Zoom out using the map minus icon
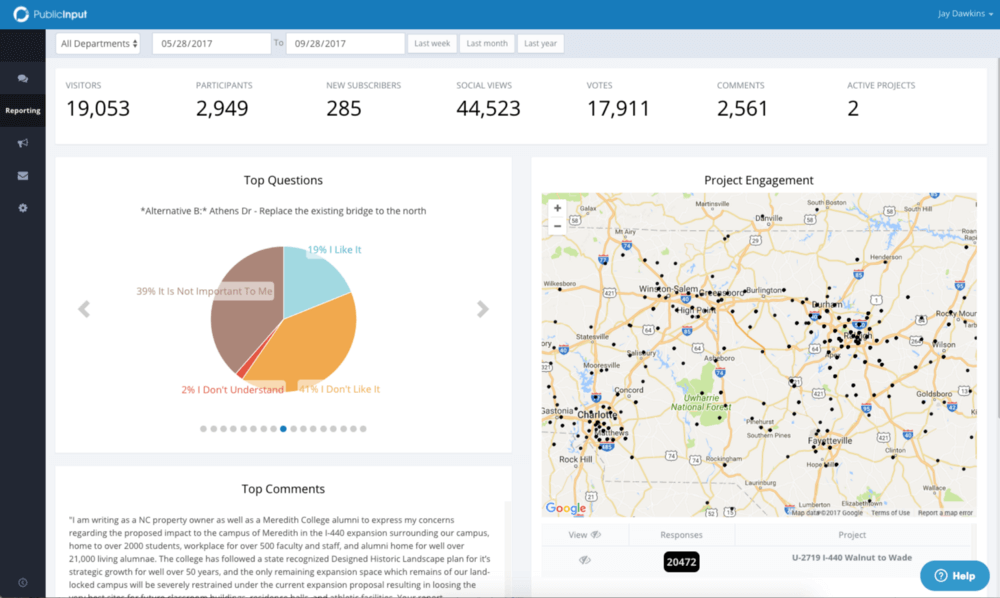The image size is (1000, 598). (556, 228)
